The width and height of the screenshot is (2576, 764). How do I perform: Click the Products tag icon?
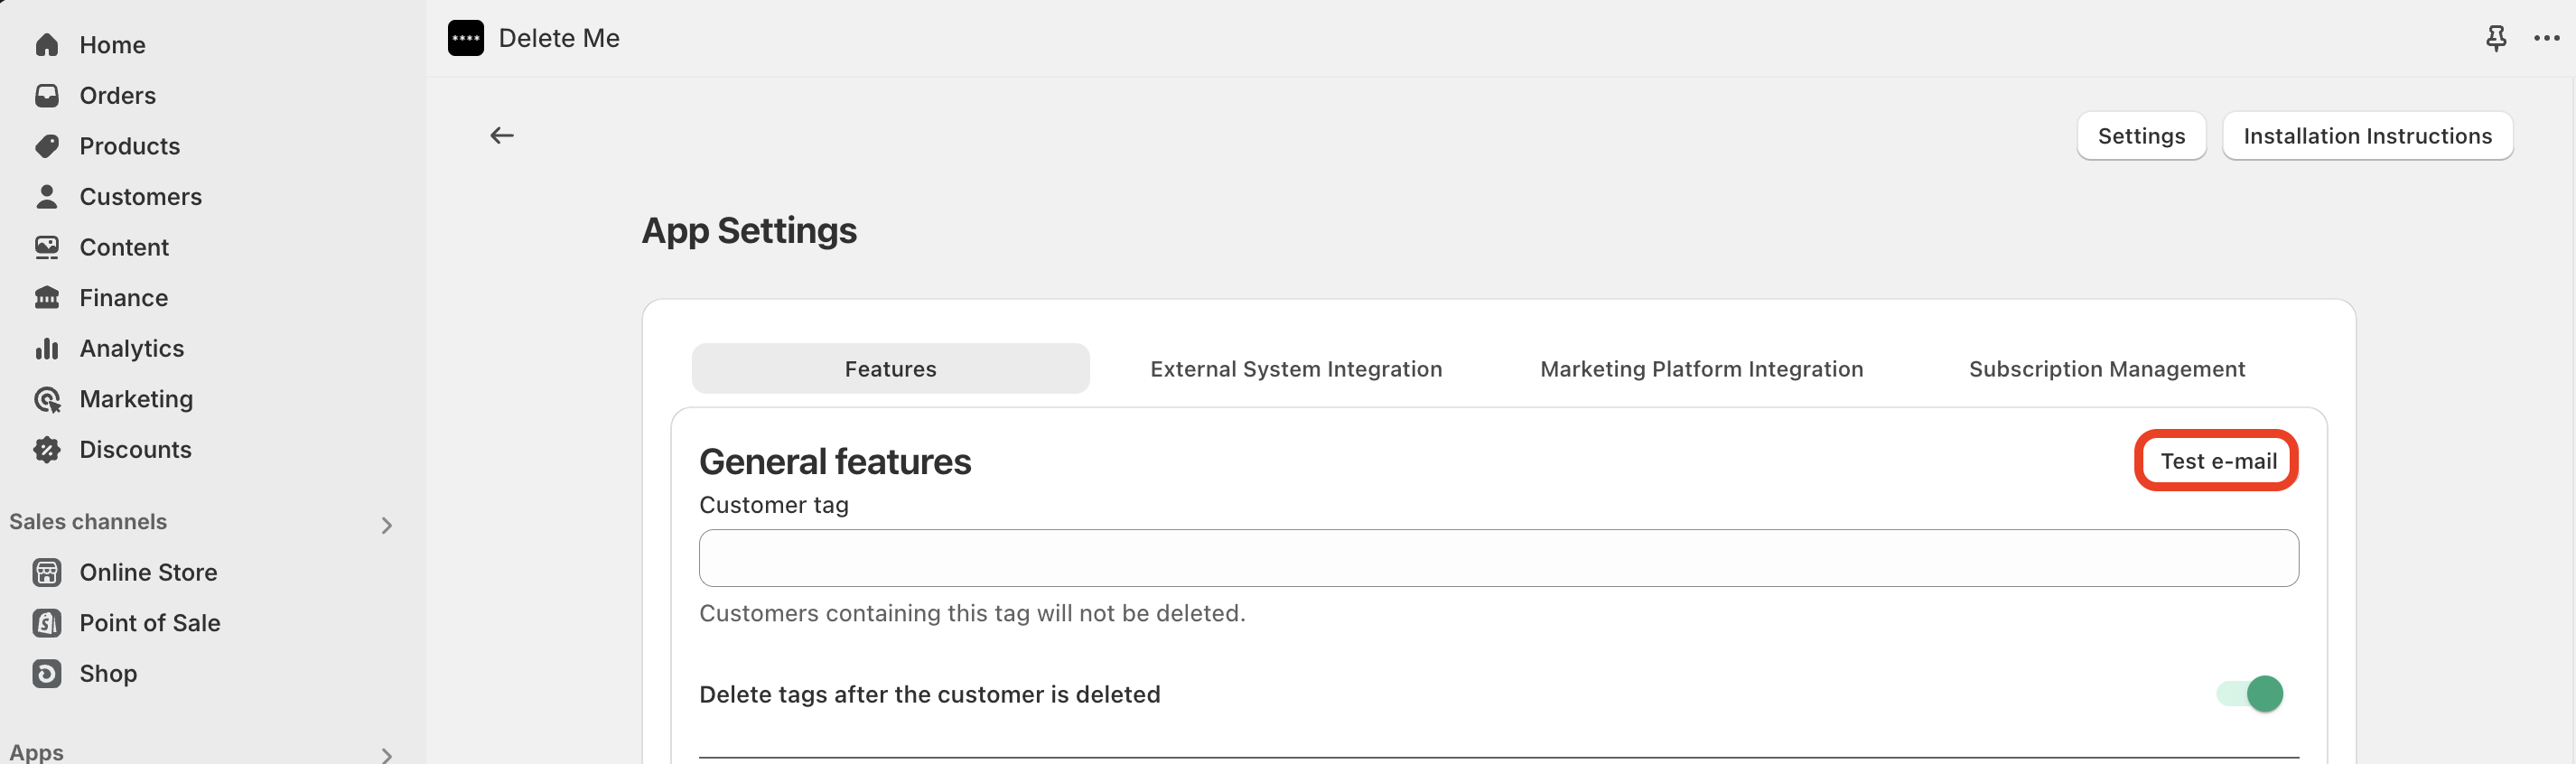(47, 146)
